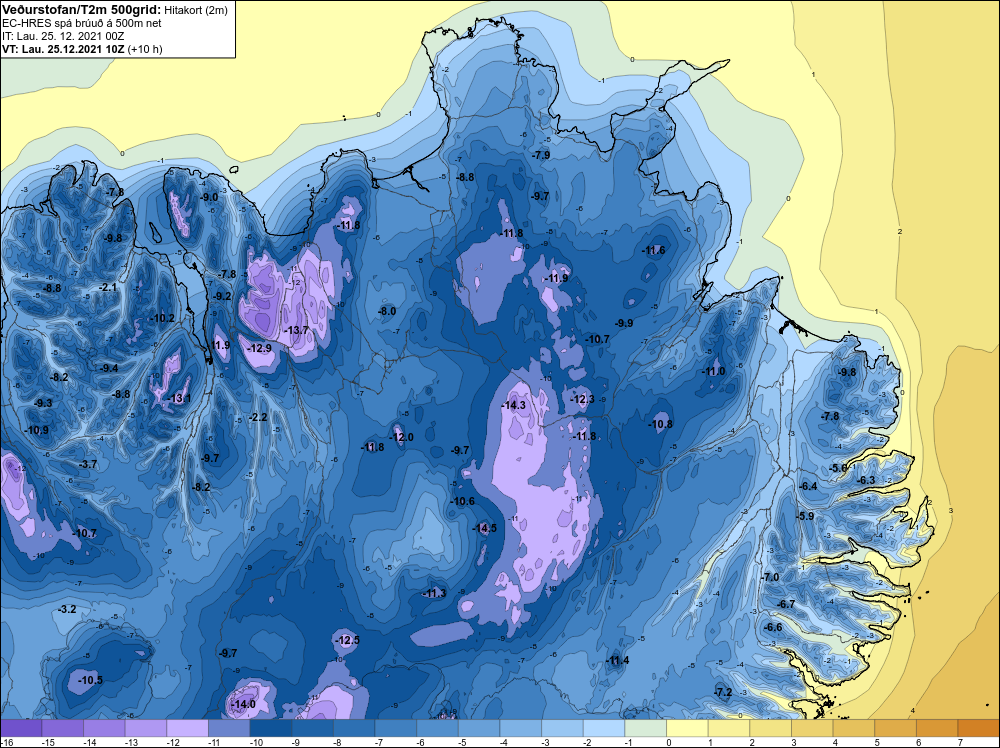This screenshot has width=1000, height=748.
Task: Select legend swatch between 5 and 6
Action: 896,728
